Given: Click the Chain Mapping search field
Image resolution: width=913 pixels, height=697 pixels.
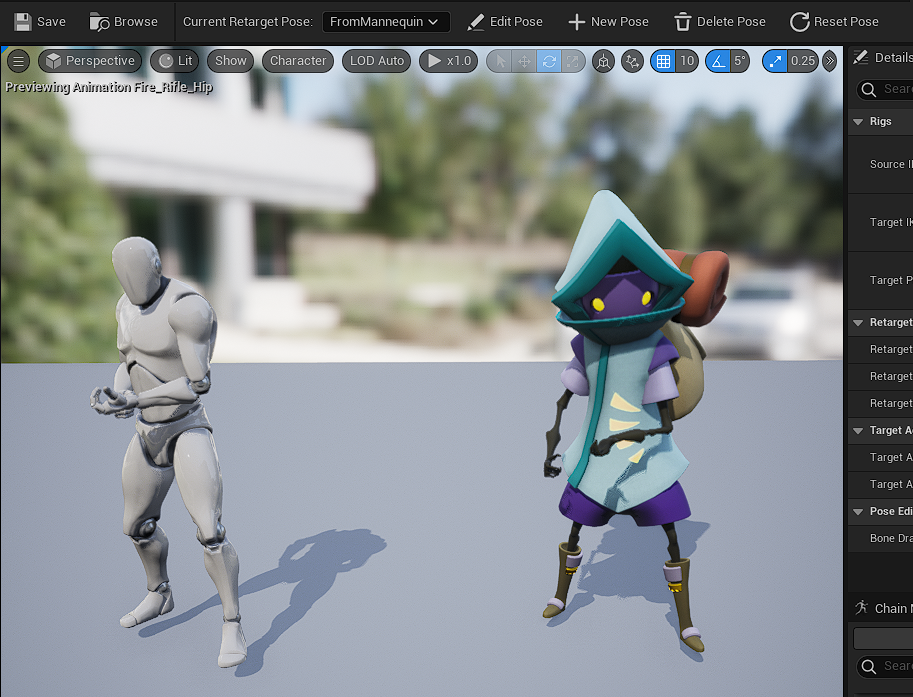Looking at the screenshot, I should click(884, 666).
